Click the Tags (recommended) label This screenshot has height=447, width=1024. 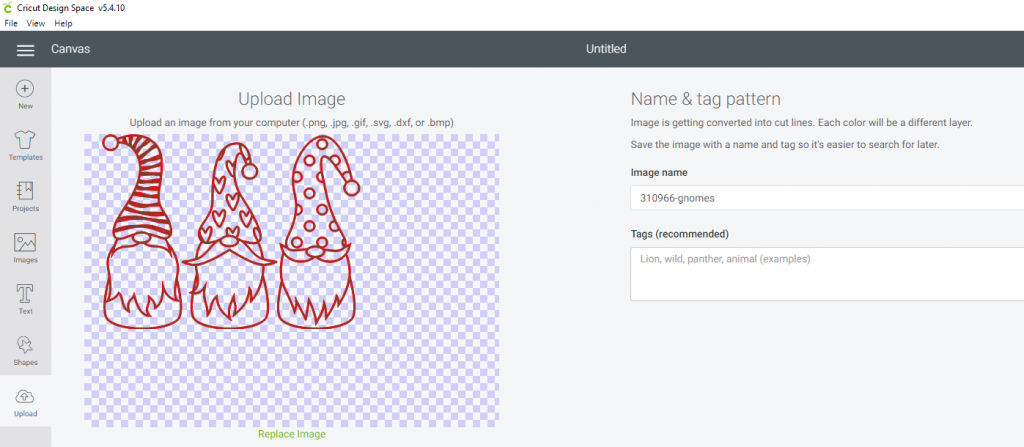point(679,234)
